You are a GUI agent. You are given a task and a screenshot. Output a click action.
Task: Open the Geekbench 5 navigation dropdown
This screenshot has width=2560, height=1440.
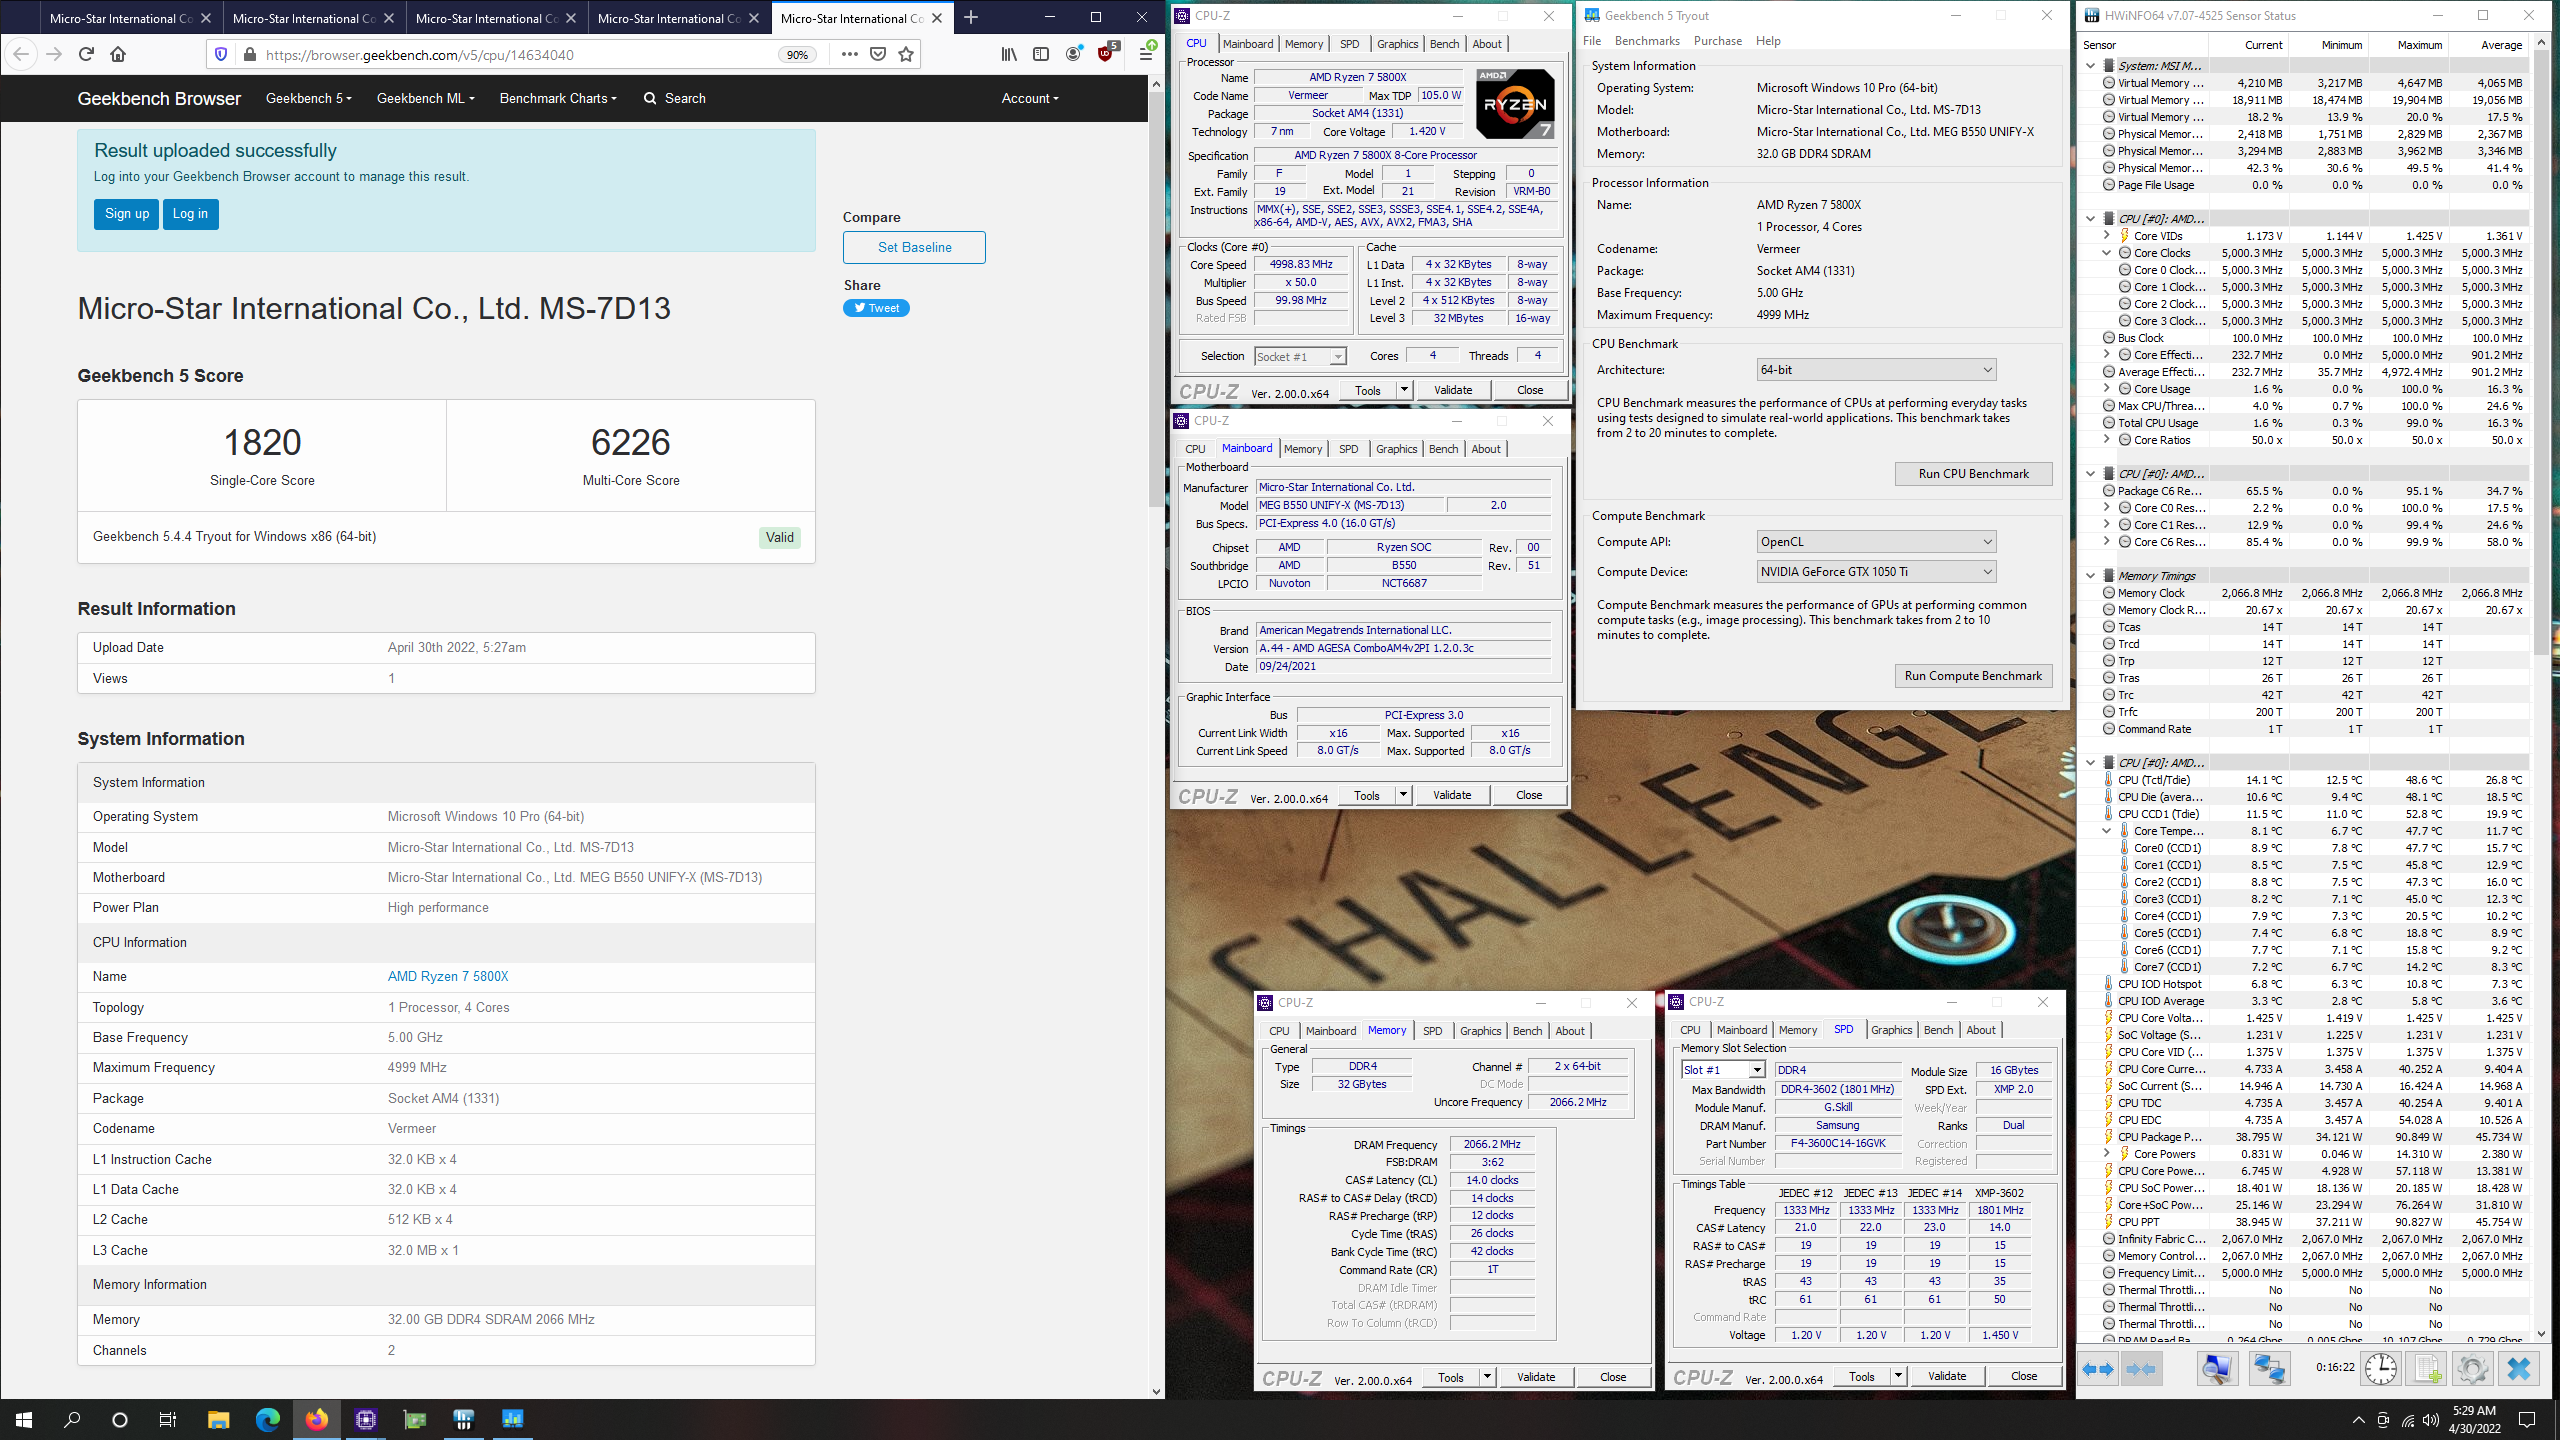point(308,98)
